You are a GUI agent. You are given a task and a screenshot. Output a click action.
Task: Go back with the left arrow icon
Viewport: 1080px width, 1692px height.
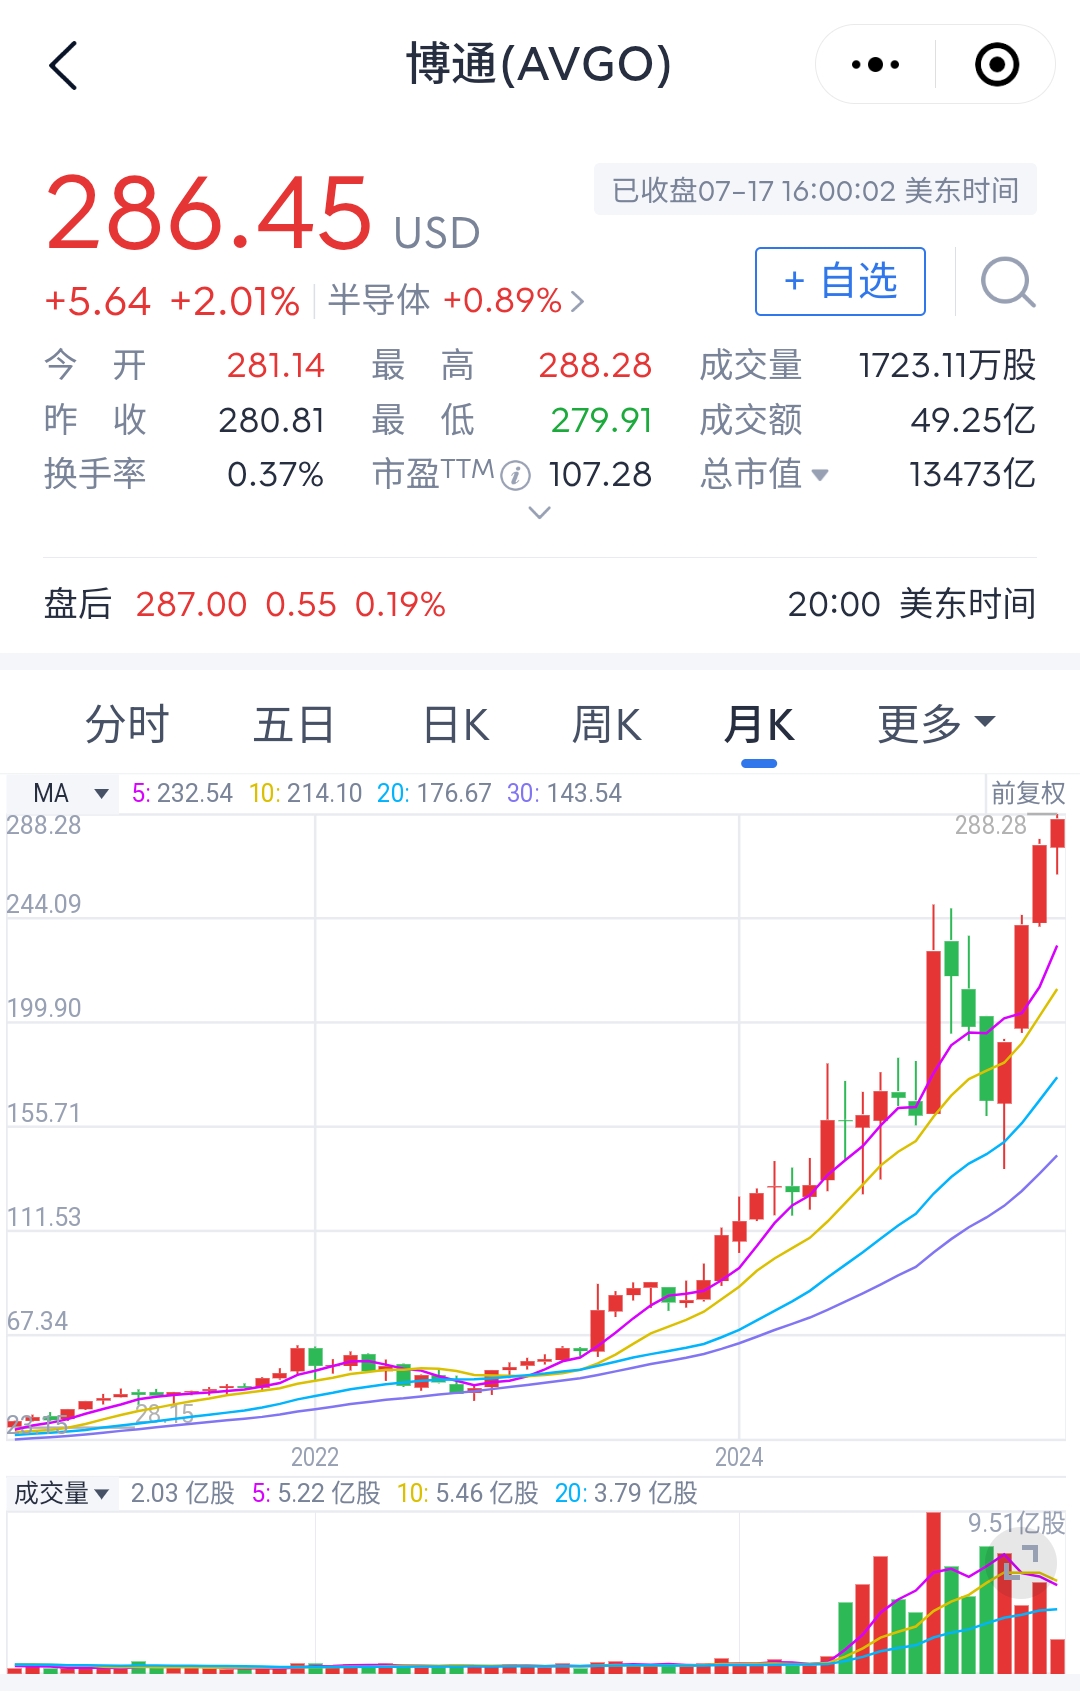click(63, 66)
